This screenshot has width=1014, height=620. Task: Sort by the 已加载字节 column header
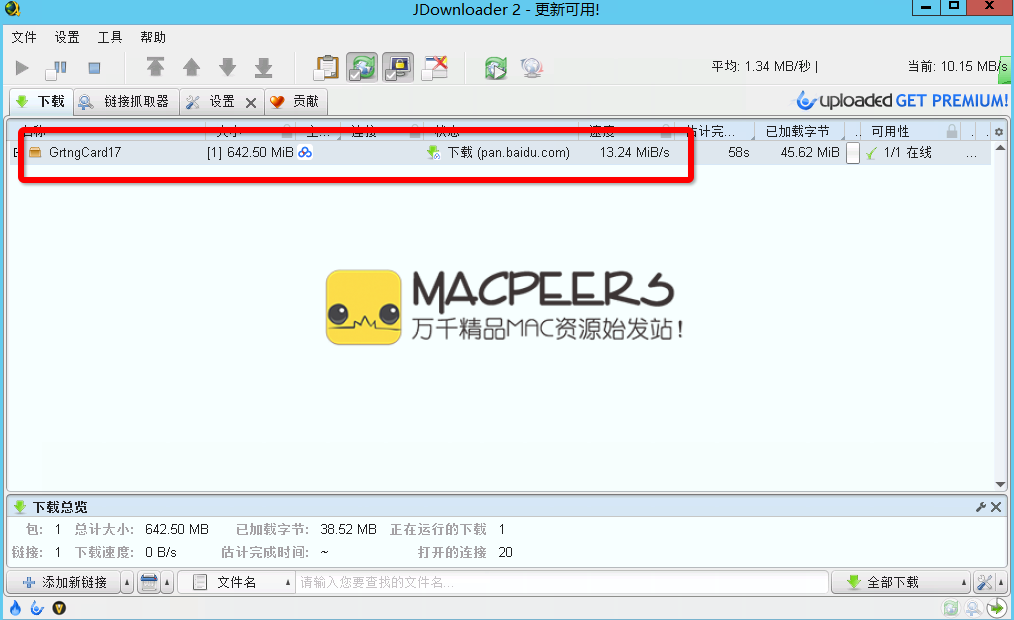[x=797, y=131]
